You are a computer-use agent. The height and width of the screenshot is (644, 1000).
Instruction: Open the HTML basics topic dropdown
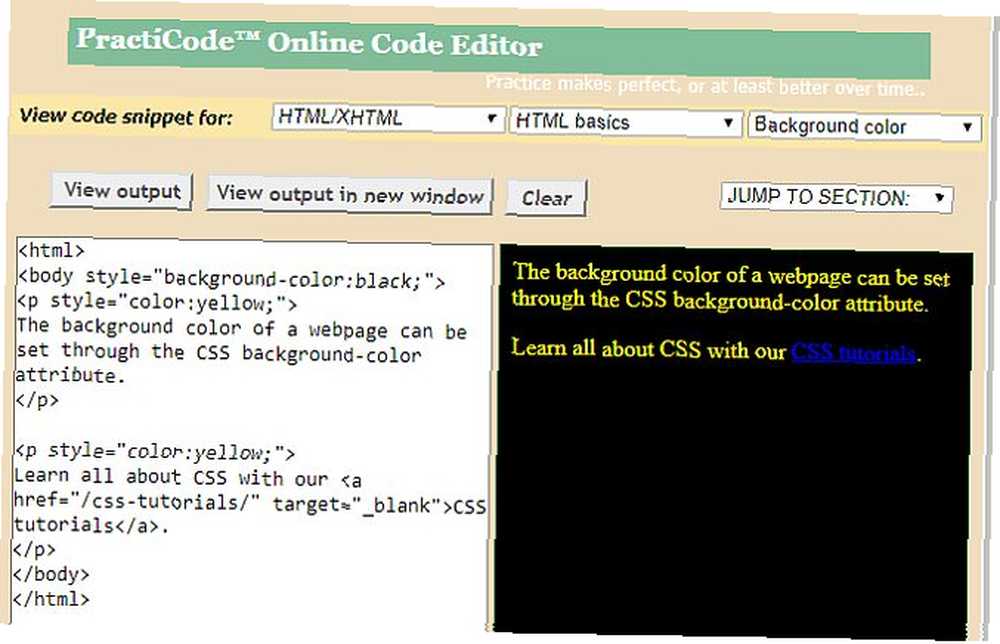626,122
